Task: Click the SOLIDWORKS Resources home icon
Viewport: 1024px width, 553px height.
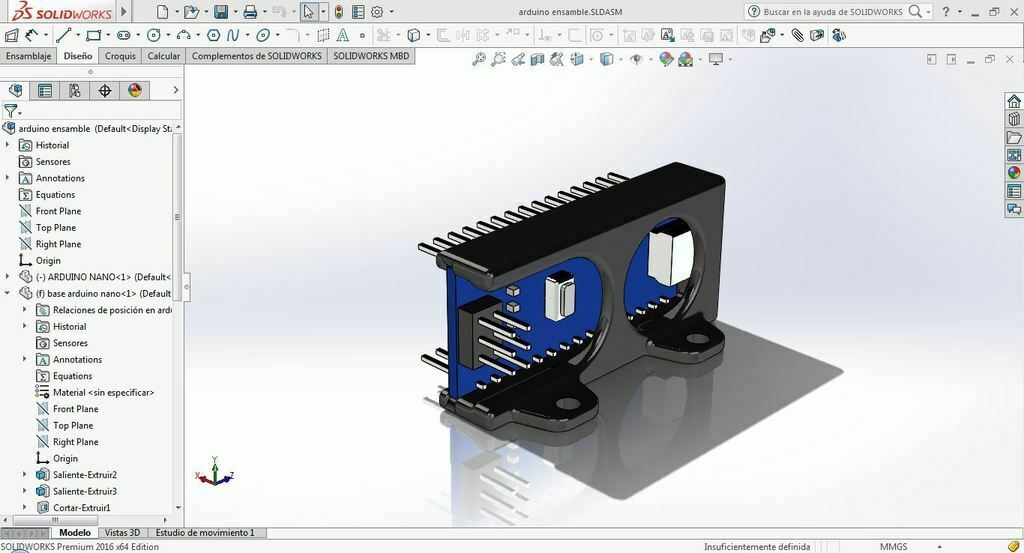Action: [x=1014, y=101]
